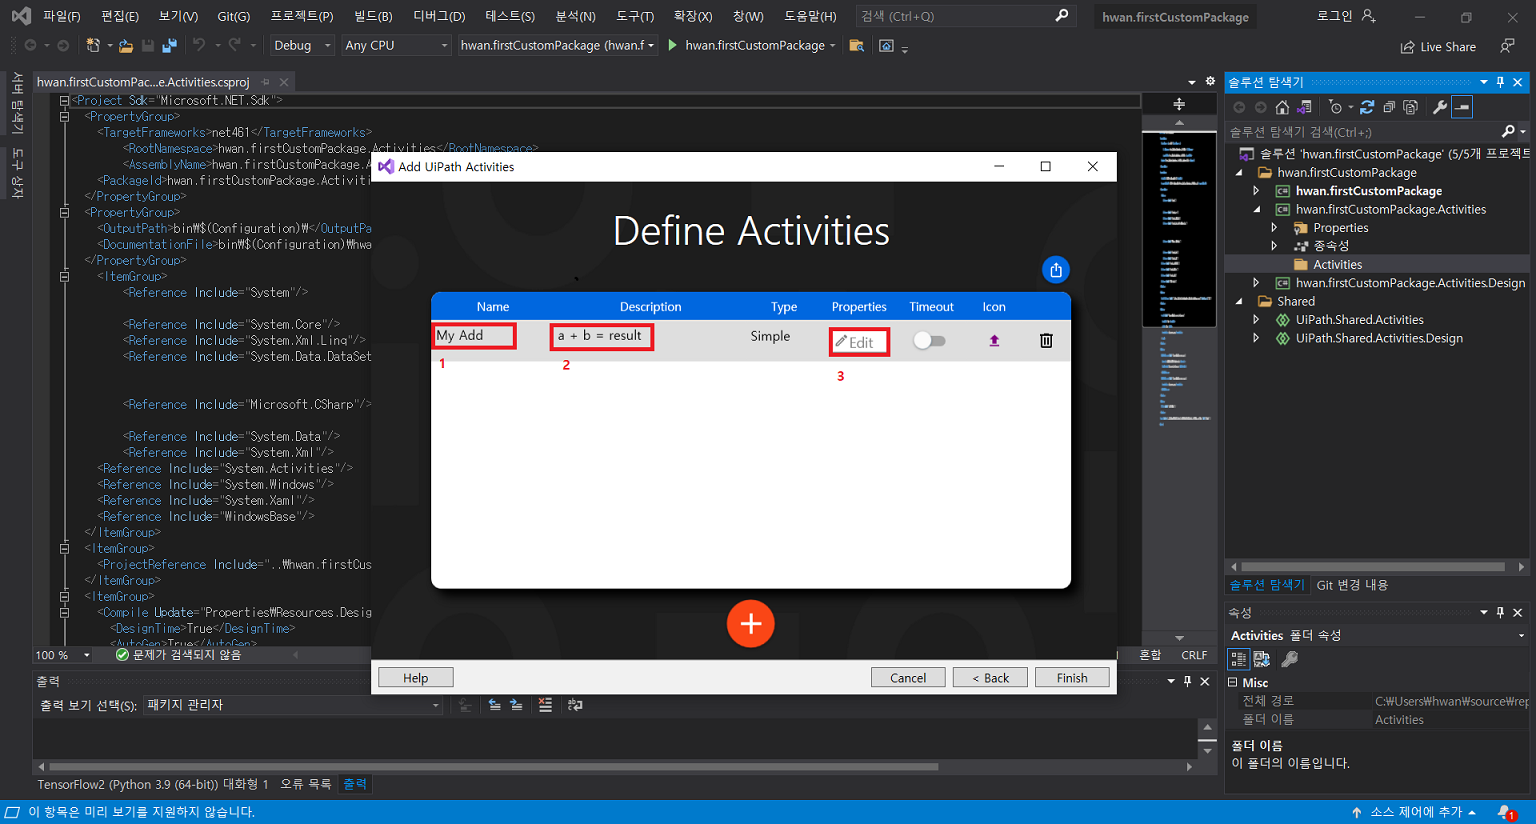1536x824 pixels.
Task: Click the Solution Explorer Home icon
Action: tap(1282, 107)
